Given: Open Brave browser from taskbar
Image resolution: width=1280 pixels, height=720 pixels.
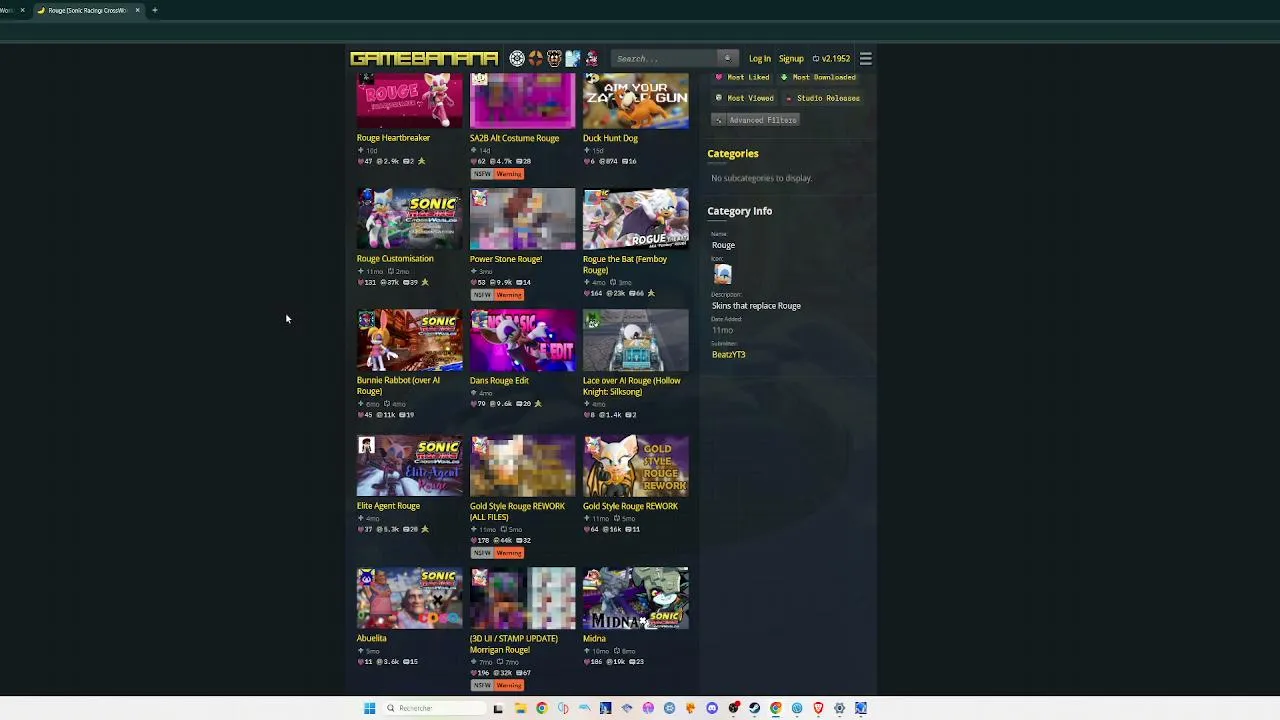Looking at the screenshot, I should (818, 708).
